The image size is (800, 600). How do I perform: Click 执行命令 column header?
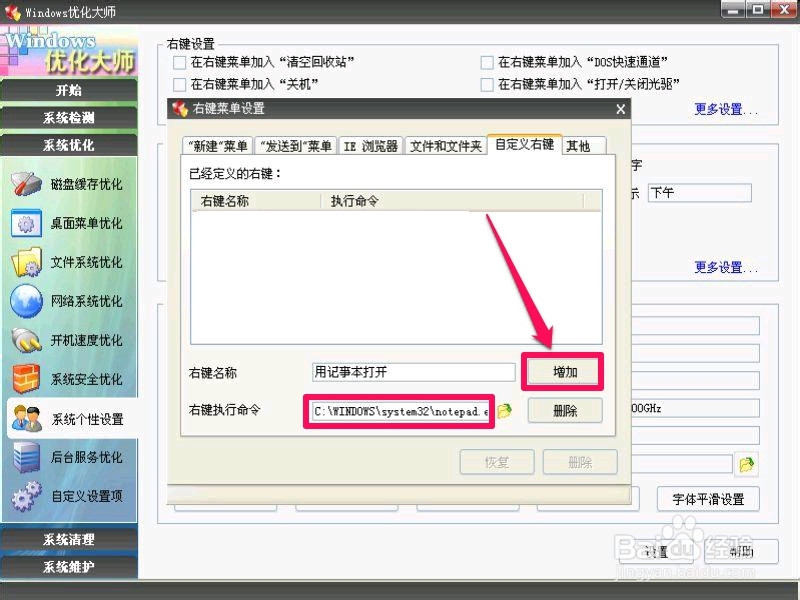452,201
